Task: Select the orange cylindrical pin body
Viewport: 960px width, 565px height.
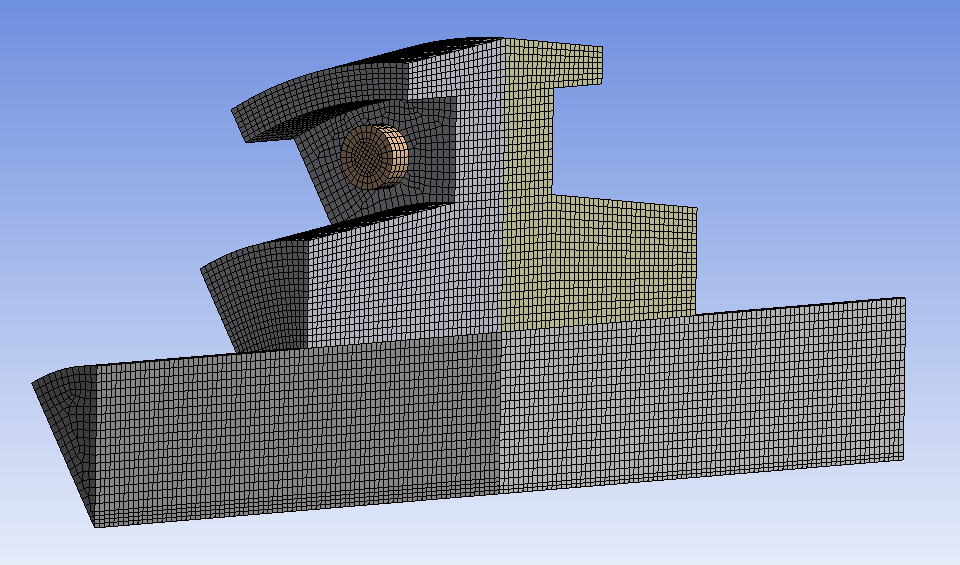Action: pos(373,157)
